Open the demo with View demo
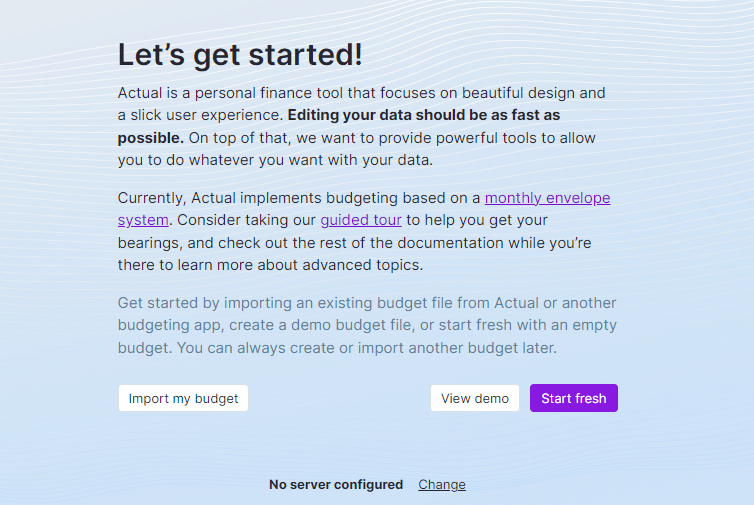The width and height of the screenshot is (754, 505). [475, 398]
